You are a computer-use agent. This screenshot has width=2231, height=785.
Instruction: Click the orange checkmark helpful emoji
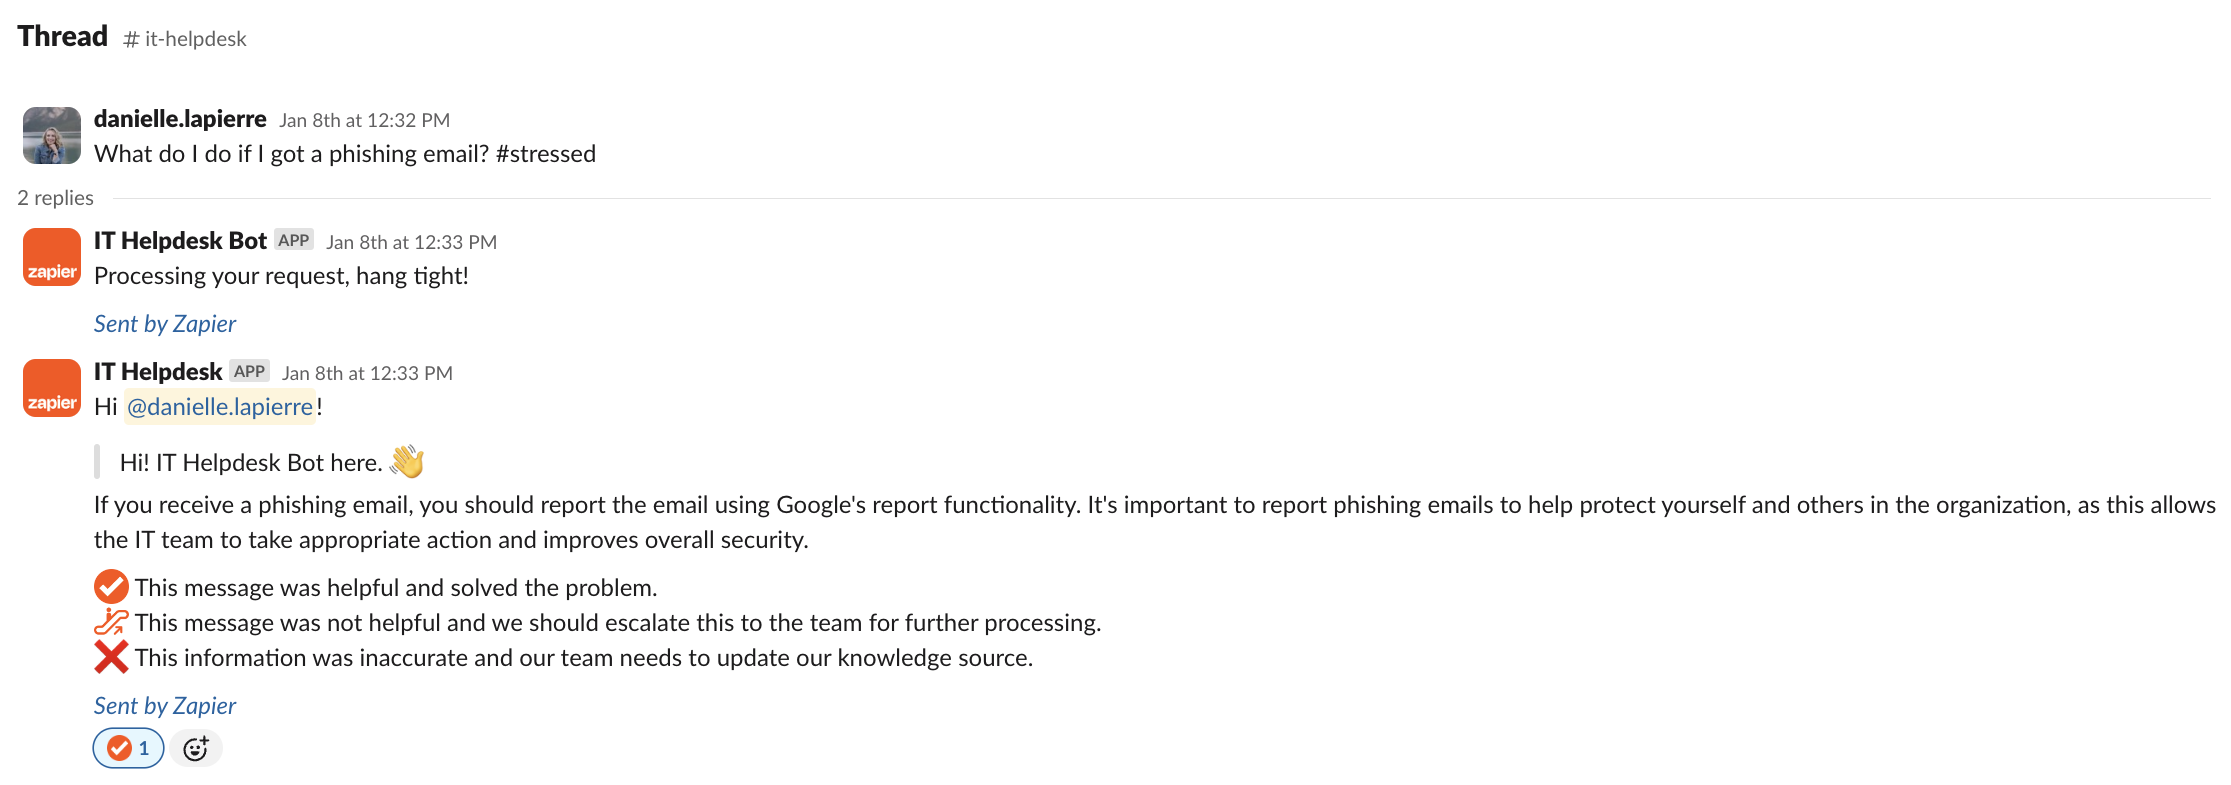coord(111,587)
